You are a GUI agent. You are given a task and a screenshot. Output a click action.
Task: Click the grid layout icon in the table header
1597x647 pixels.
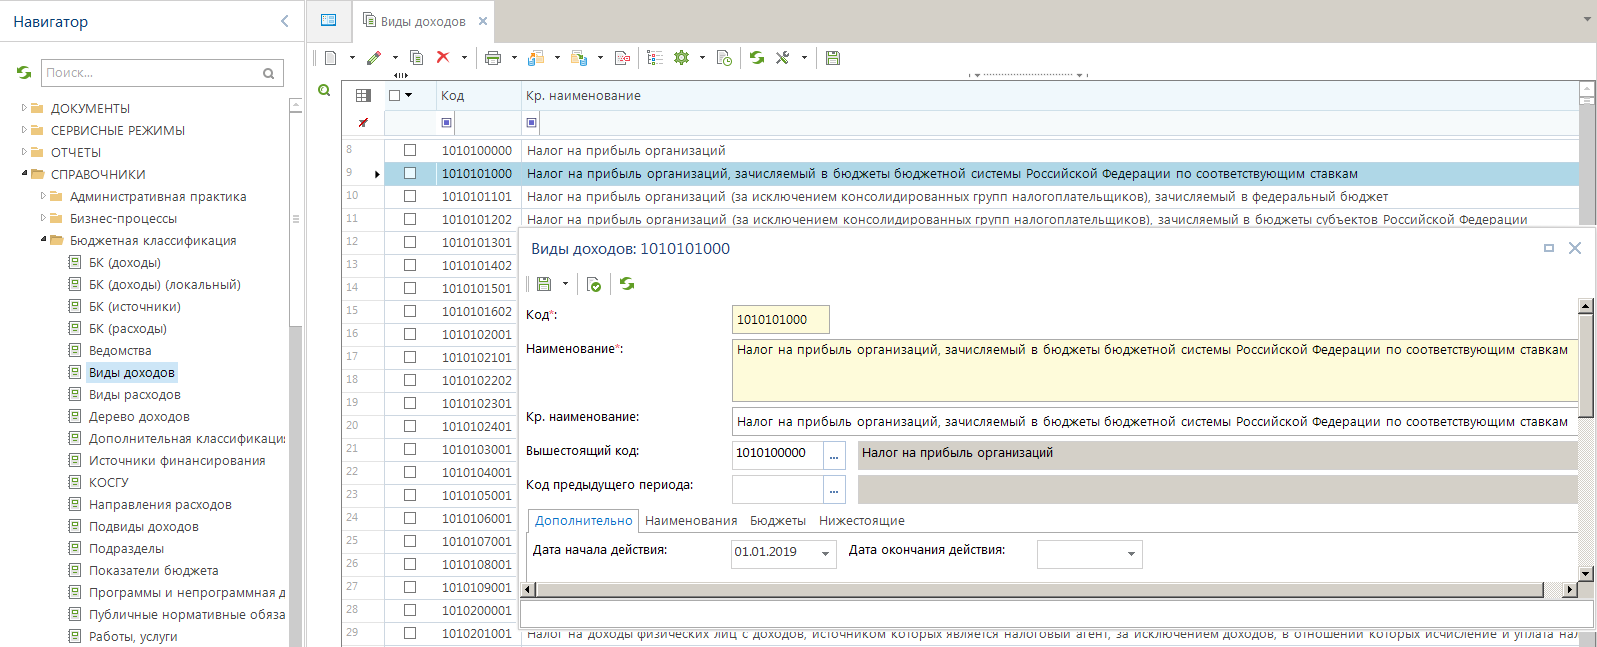[x=364, y=95]
